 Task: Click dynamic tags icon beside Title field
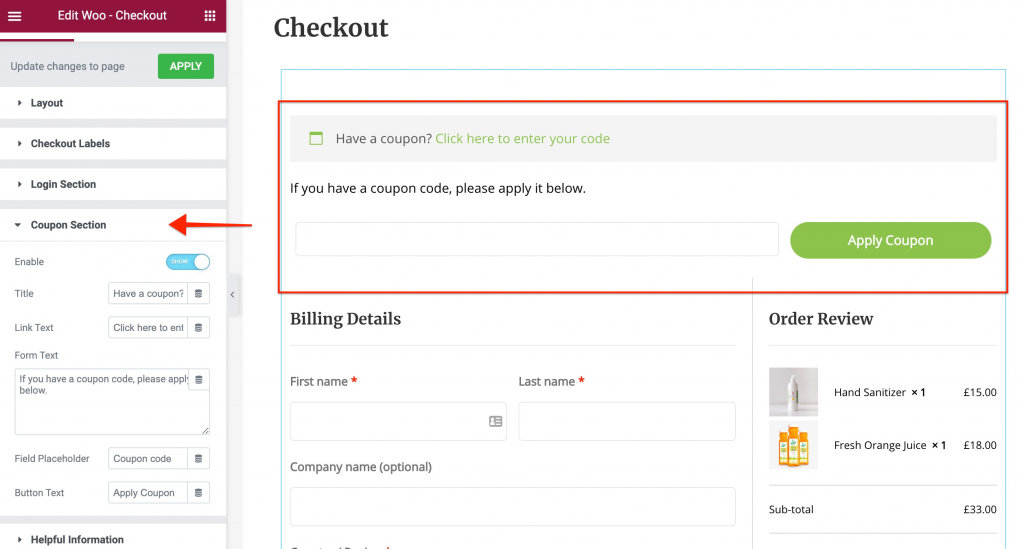coord(199,294)
